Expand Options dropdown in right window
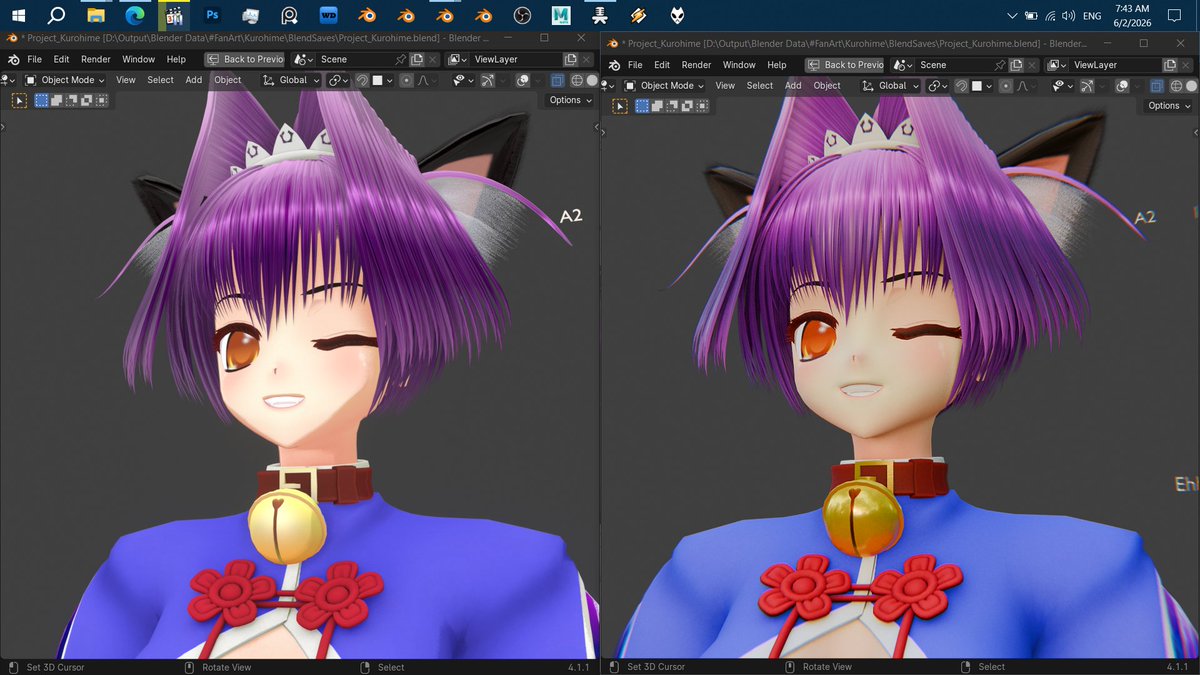 tap(1169, 105)
